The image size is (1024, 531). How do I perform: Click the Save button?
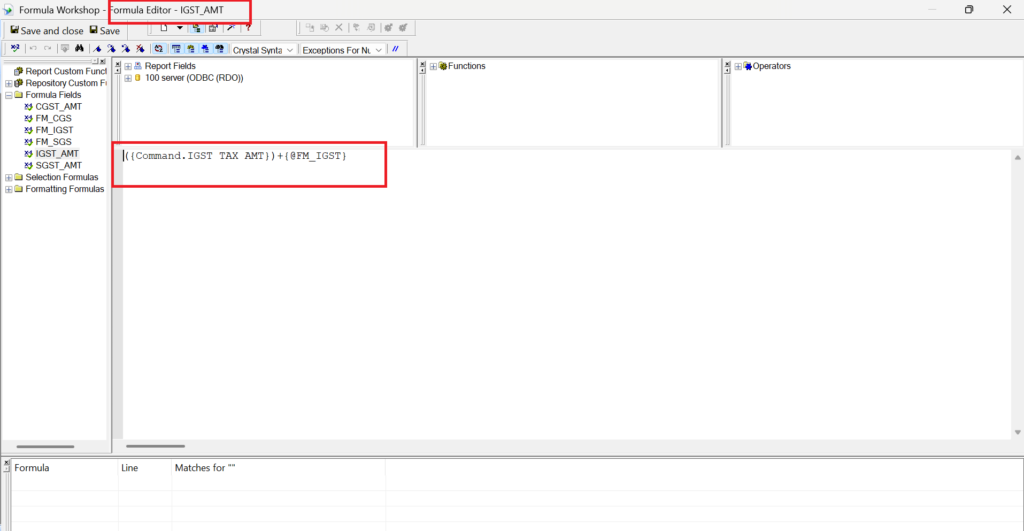[104, 31]
